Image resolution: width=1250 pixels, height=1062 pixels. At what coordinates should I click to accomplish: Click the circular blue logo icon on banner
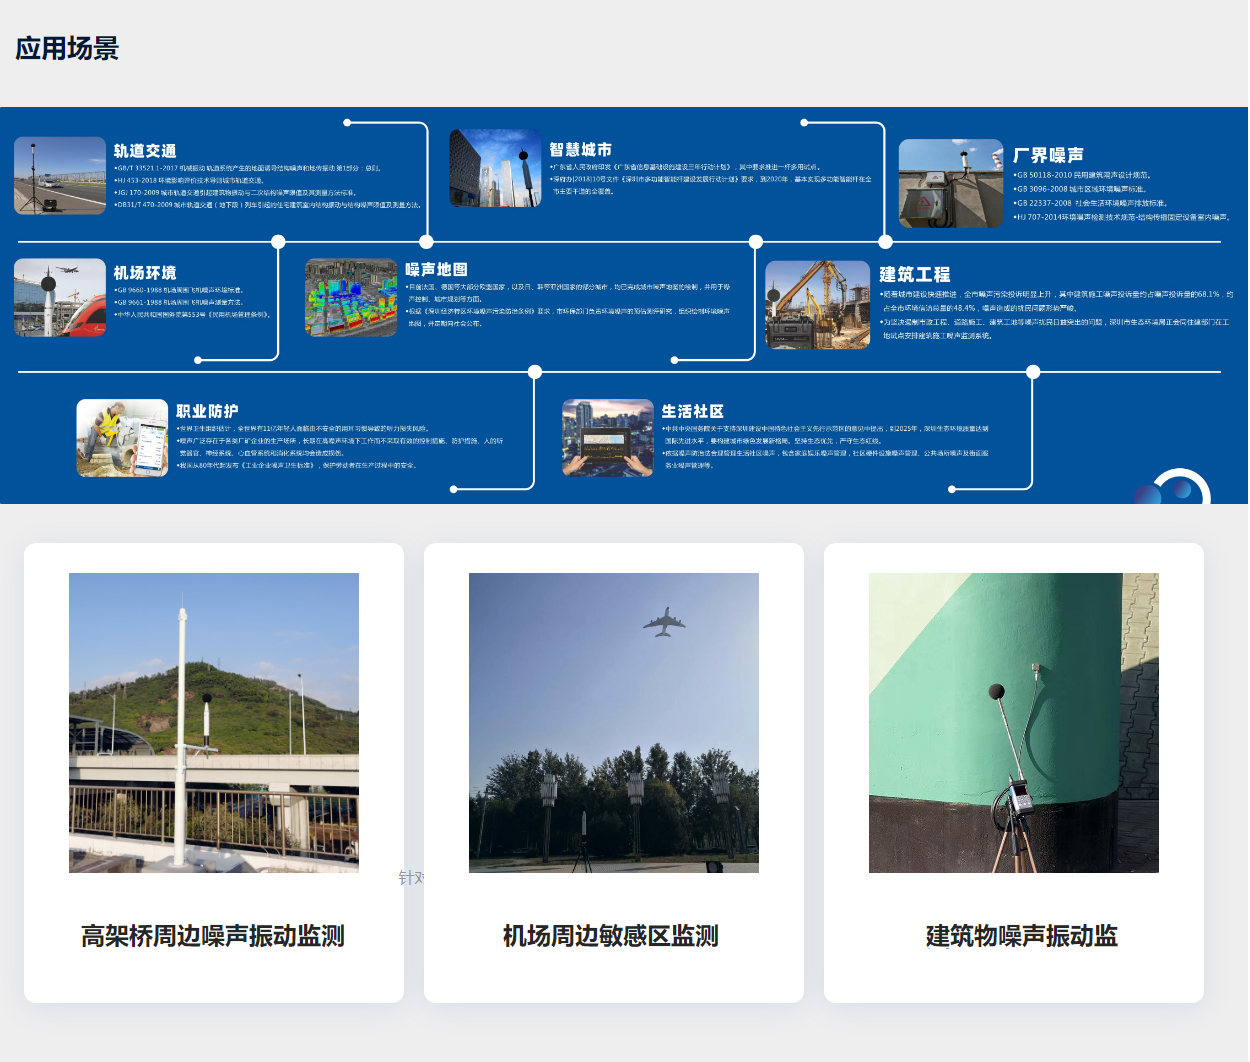(1172, 490)
